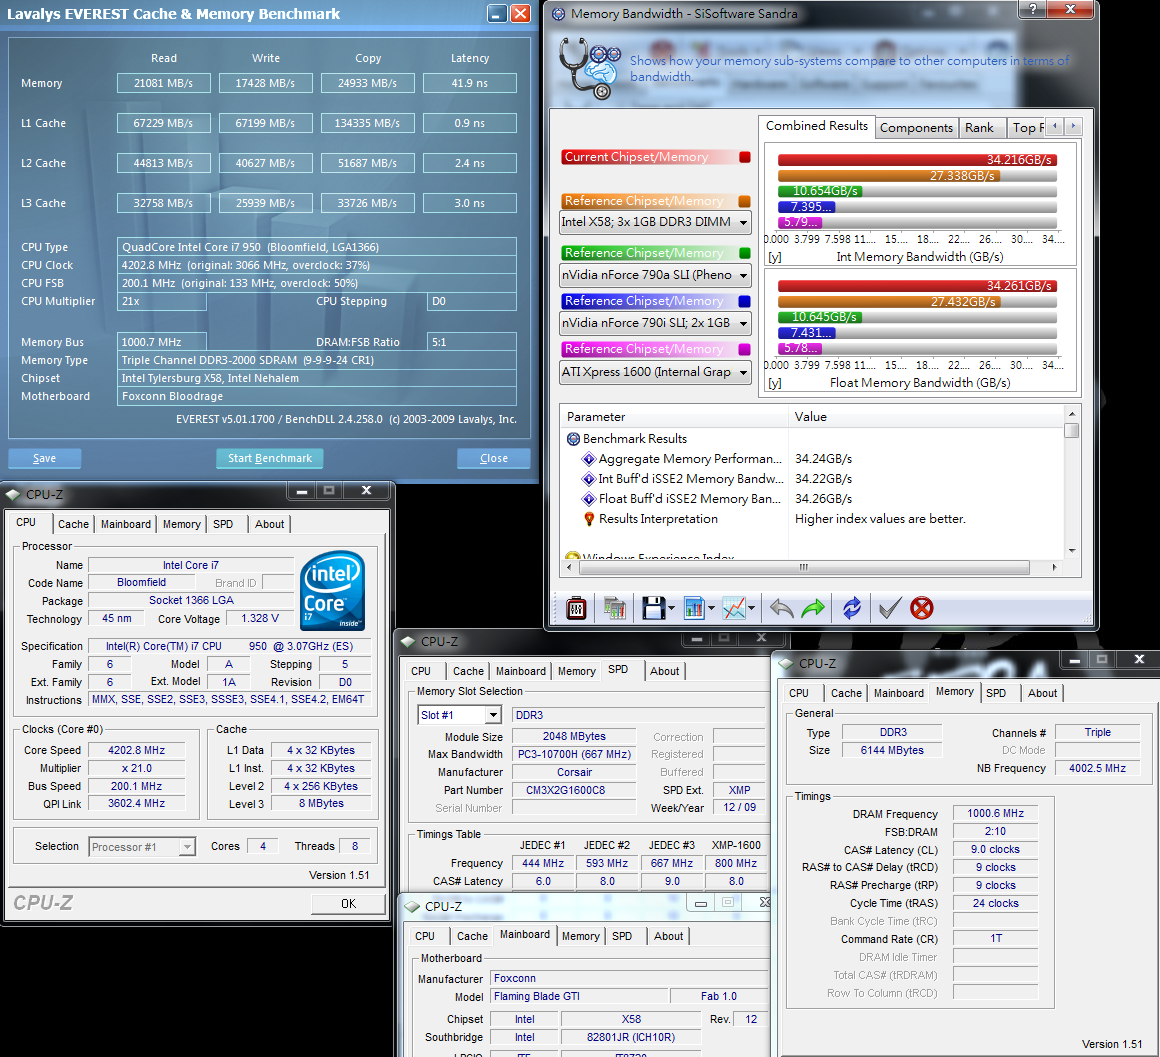Click the Save button in EVEREST
This screenshot has width=1160, height=1057.
pos(44,459)
